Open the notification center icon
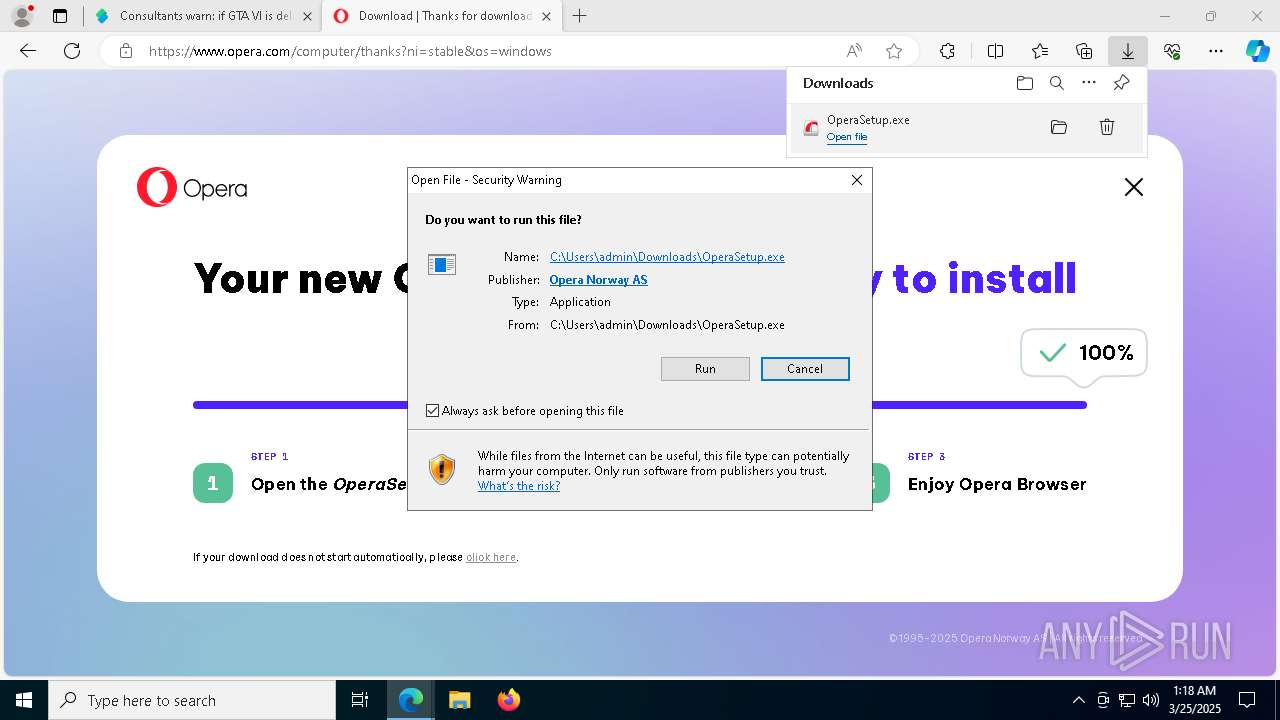The width and height of the screenshot is (1280, 720). click(1247, 700)
